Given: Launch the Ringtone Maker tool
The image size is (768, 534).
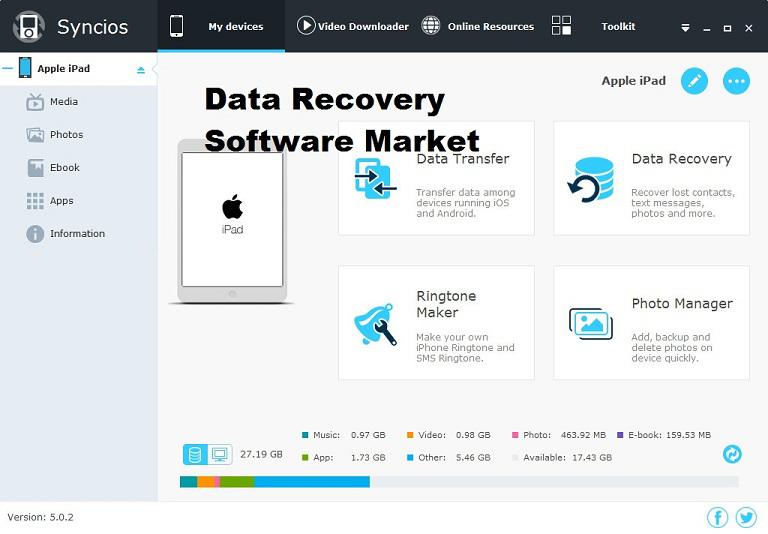Looking at the screenshot, I should 436,323.
